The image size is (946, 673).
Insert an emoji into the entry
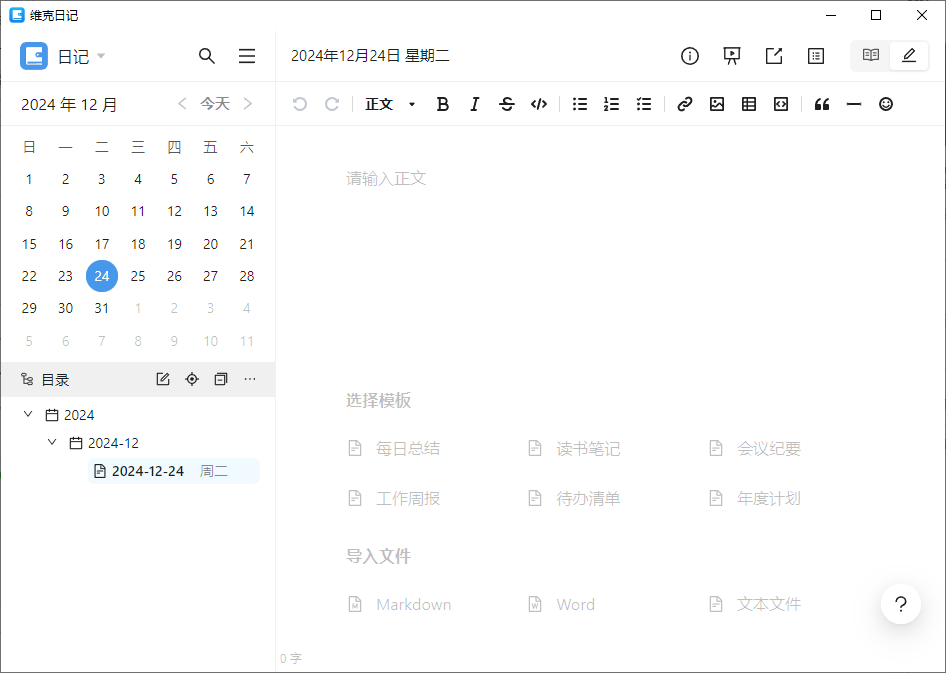pyautogui.click(x=886, y=103)
